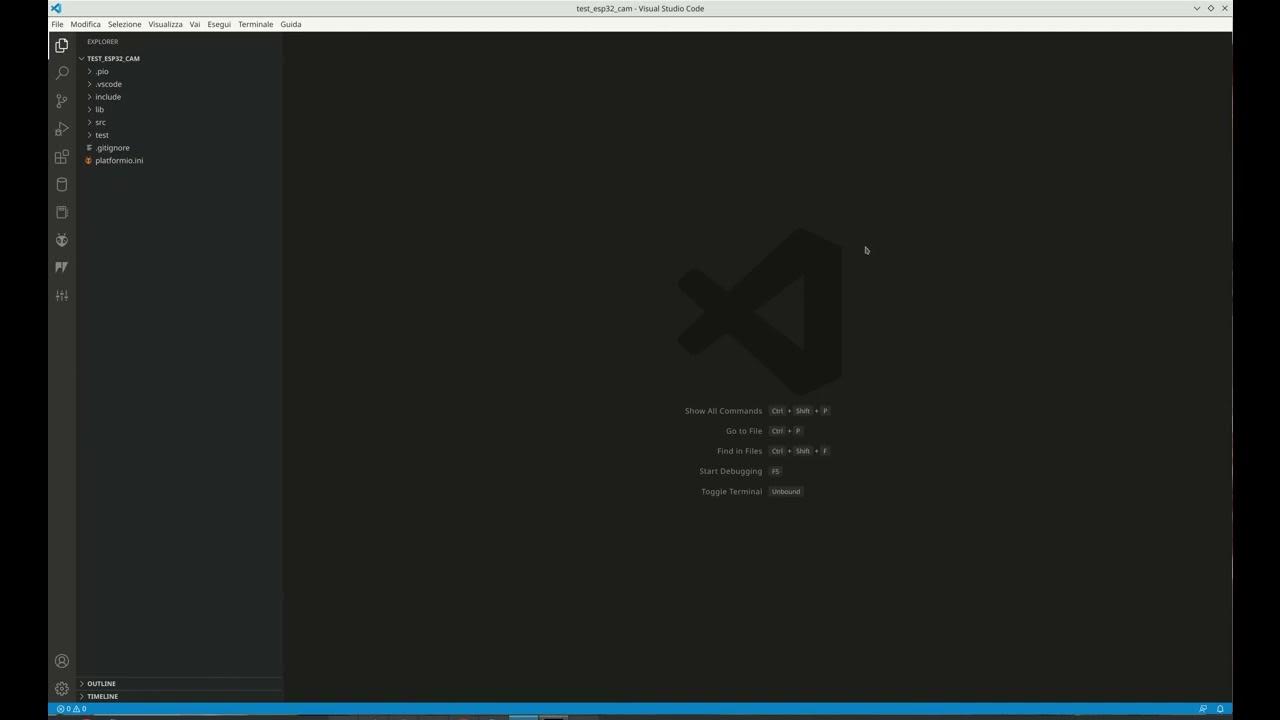
Task: Open the .gitignore file
Action: click(x=180, y=148)
